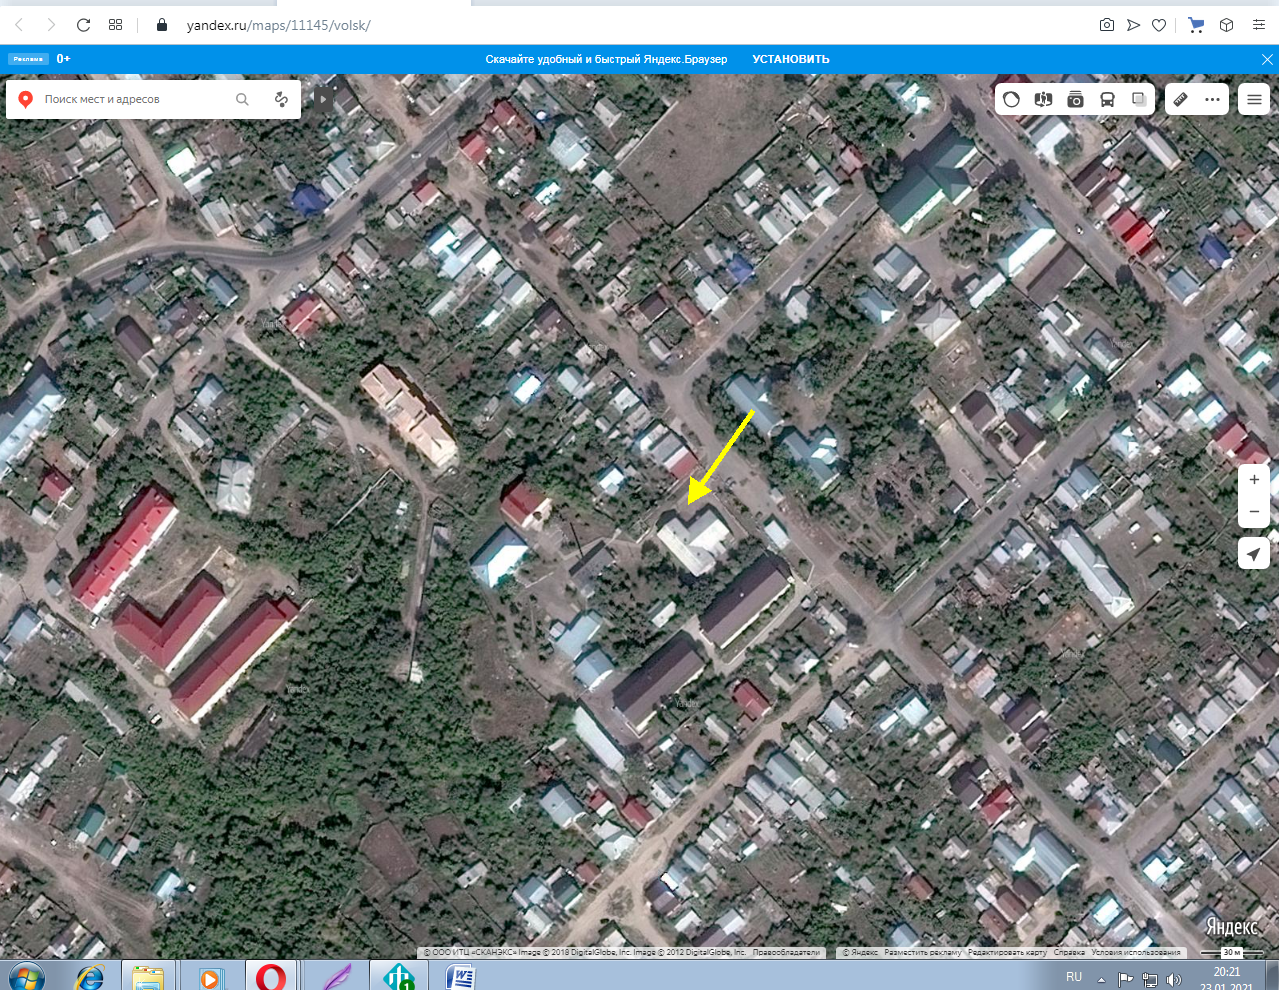The width and height of the screenshot is (1279, 990).
Task: Zoom out of the map
Action: tap(1253, 511)
